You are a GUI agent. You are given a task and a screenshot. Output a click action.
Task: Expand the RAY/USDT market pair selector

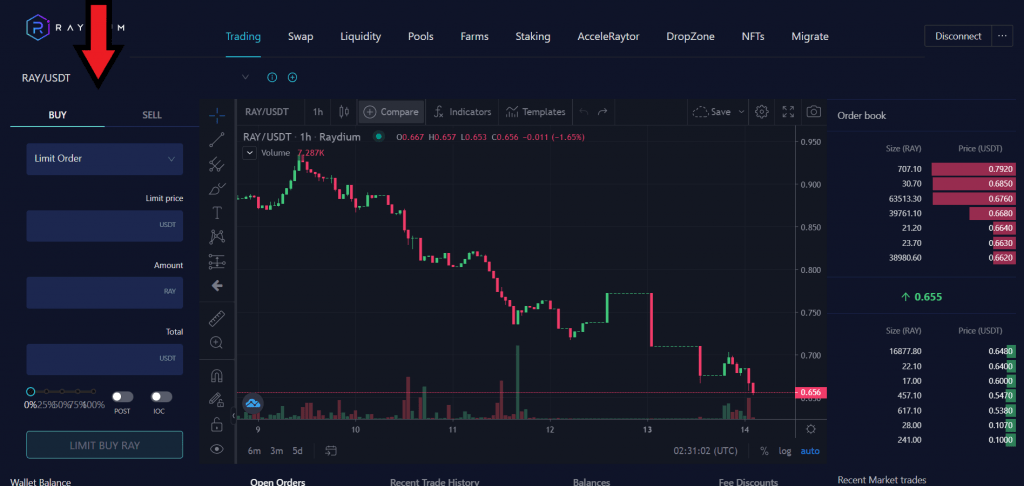click(246, 77)
